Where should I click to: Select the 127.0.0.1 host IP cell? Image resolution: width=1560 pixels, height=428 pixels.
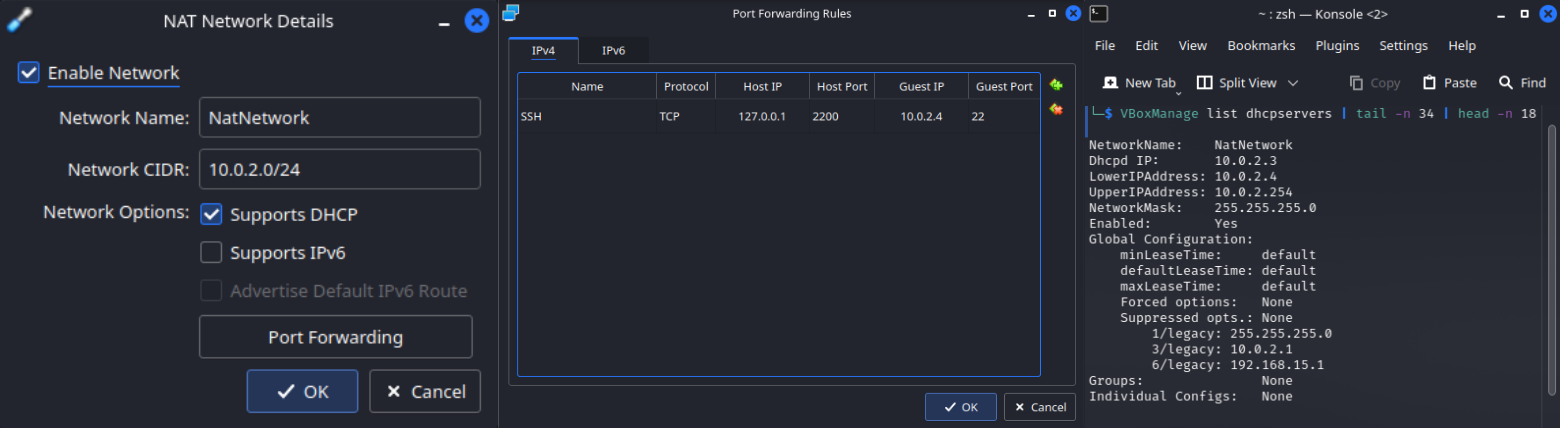(762, 116)
